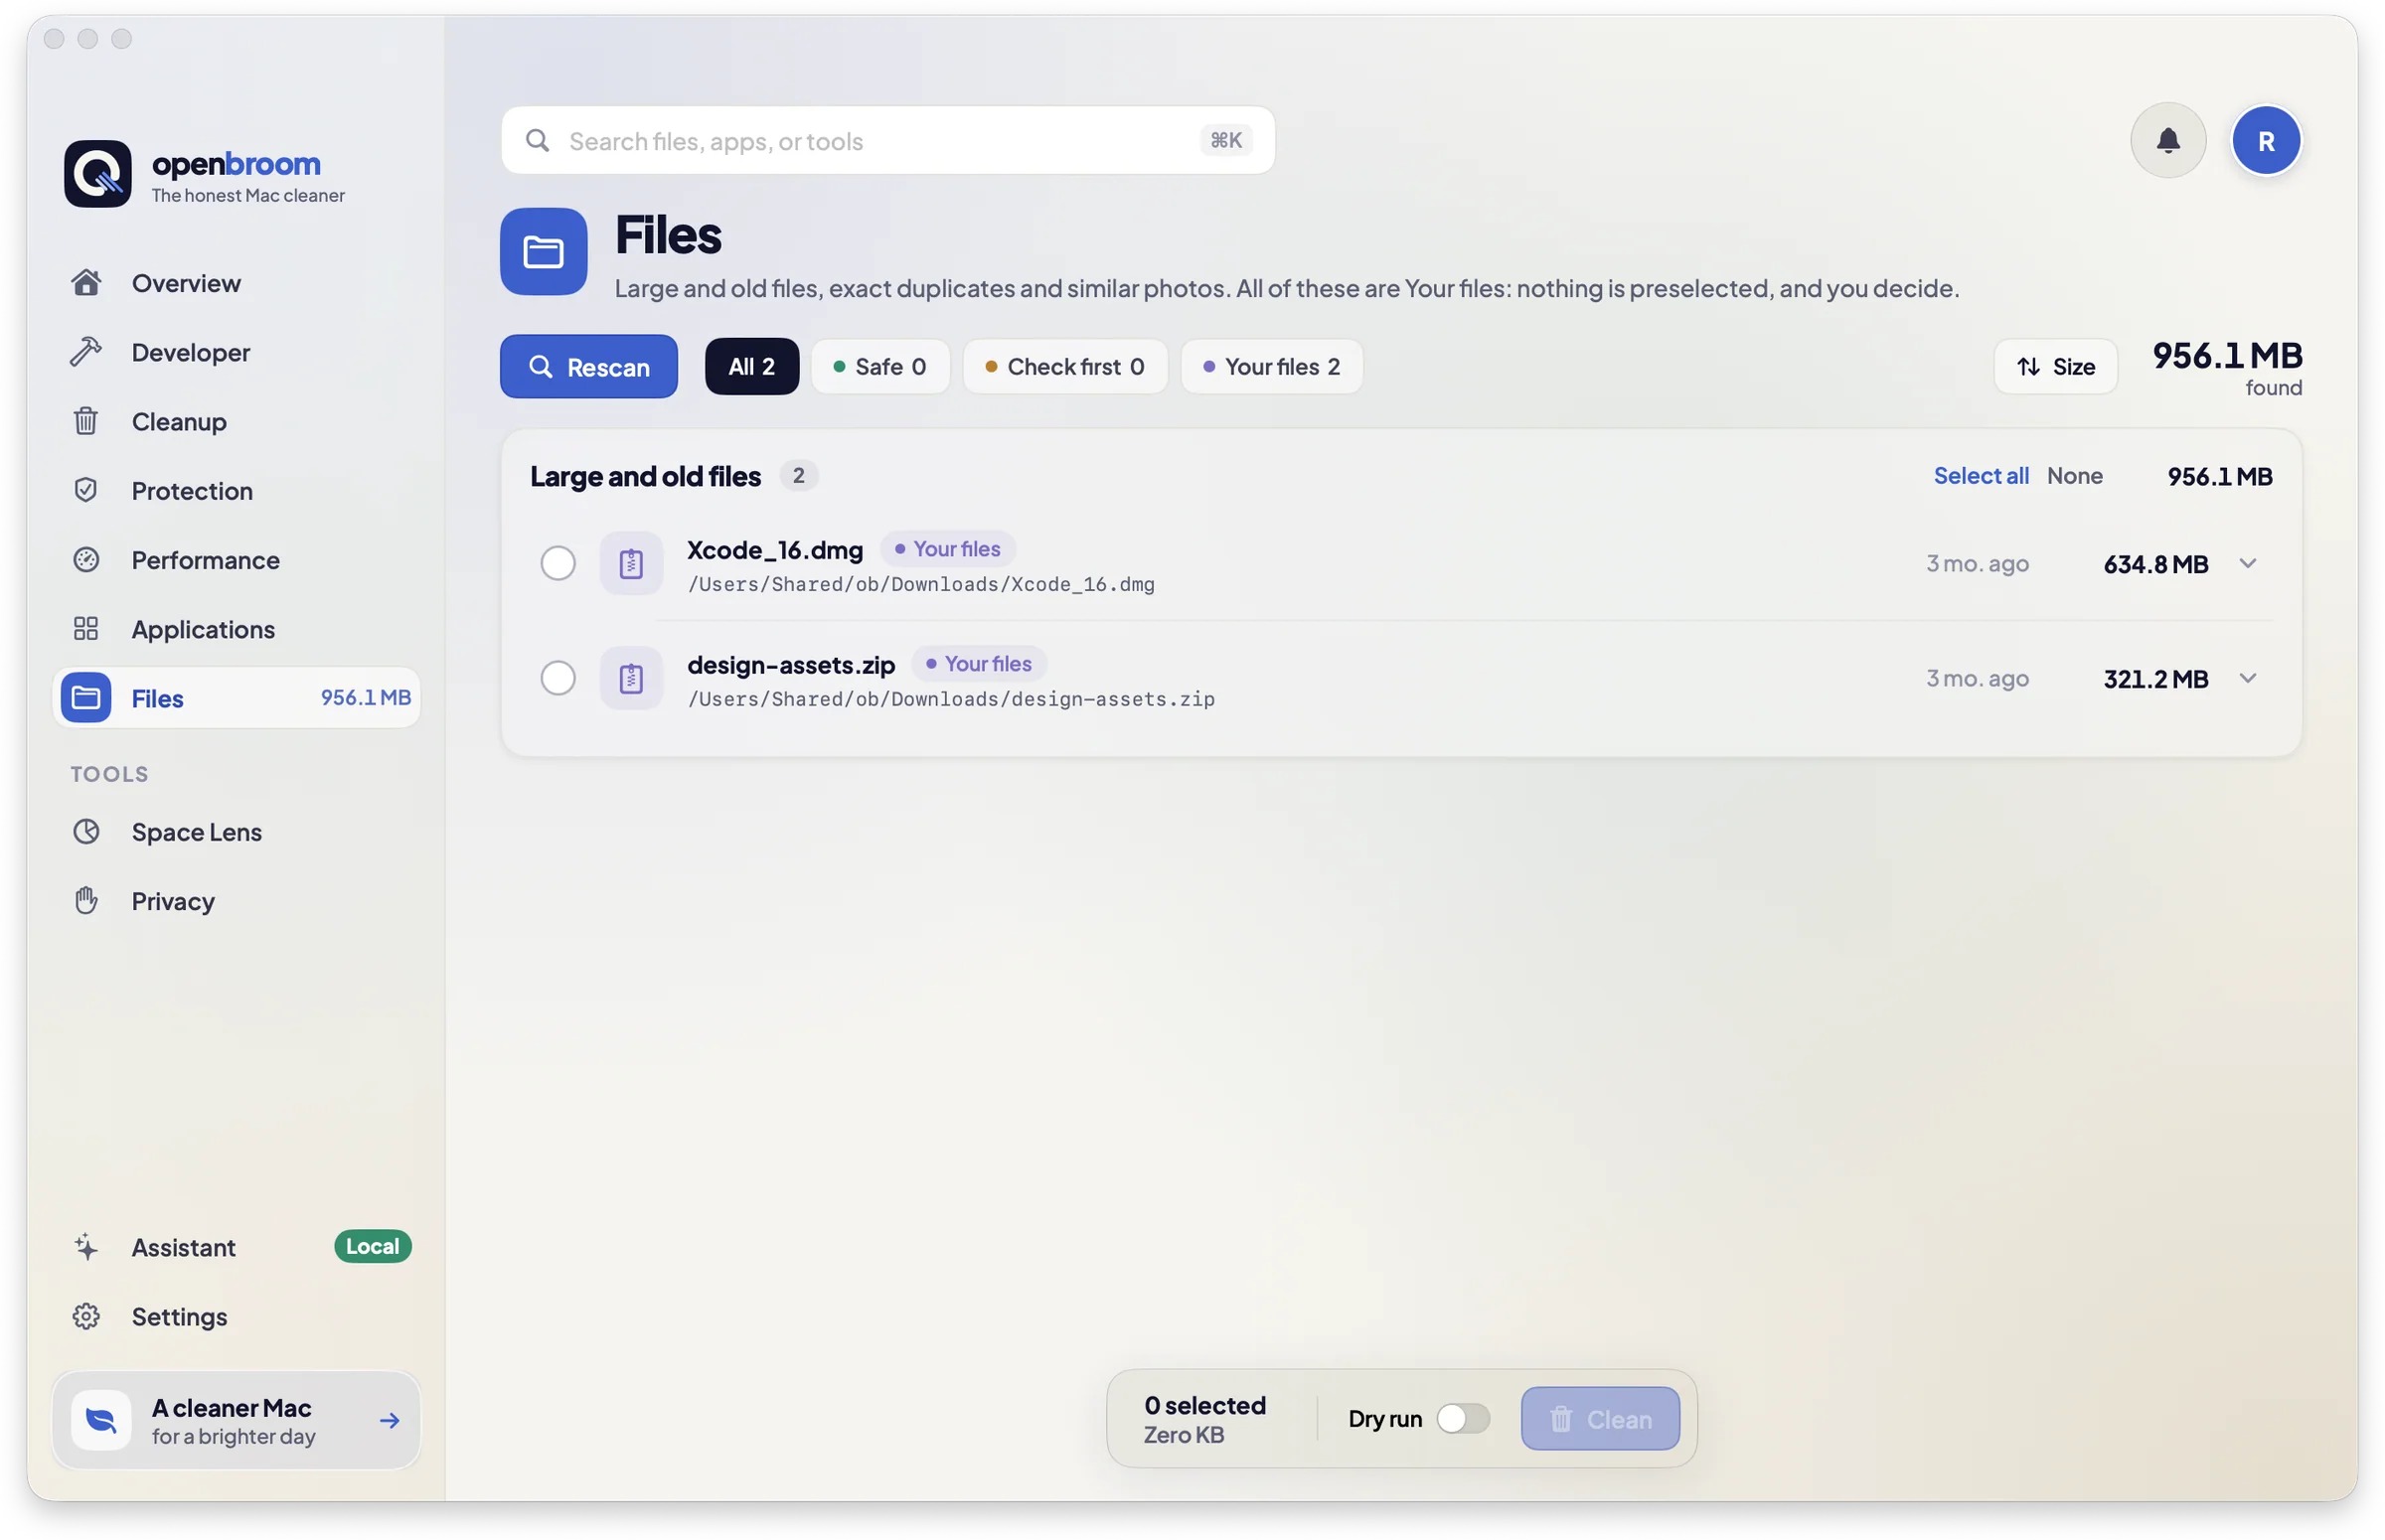Open Developer hammer icon in sidebar
This screenshot has width=2385, height=1540.
86,352
